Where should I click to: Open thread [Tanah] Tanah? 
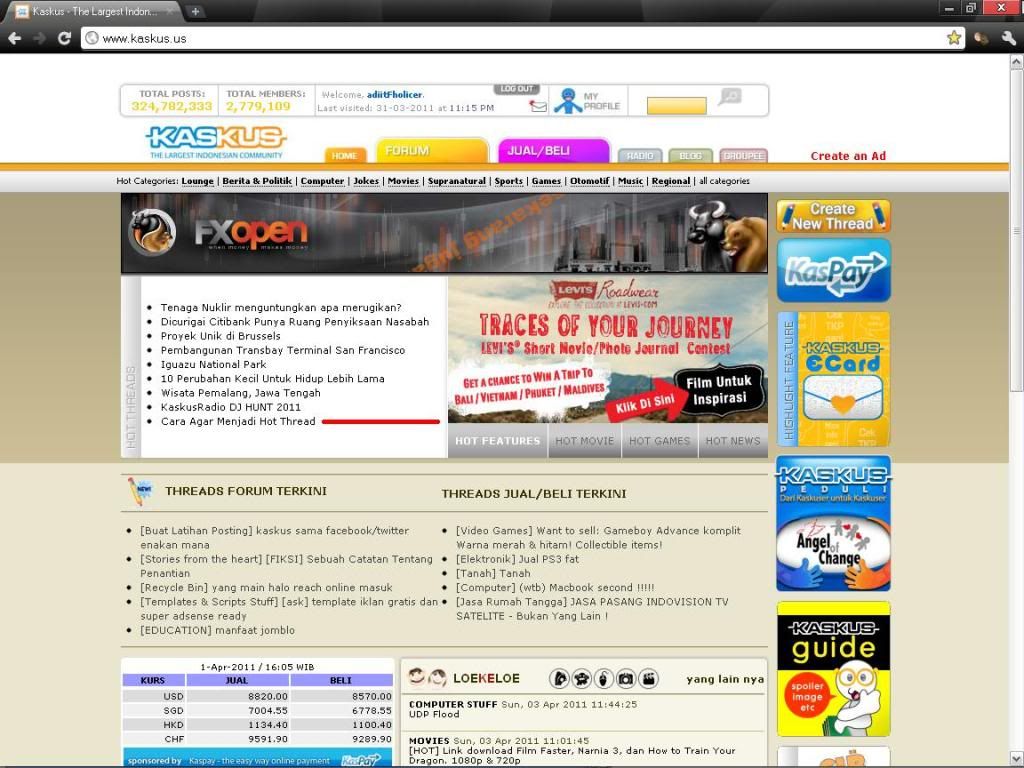(493, 573)
